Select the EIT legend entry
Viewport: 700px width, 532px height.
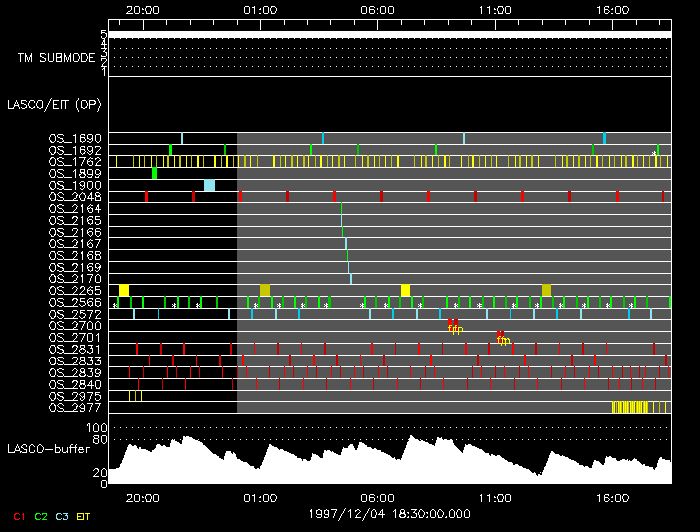coord(84,516)
